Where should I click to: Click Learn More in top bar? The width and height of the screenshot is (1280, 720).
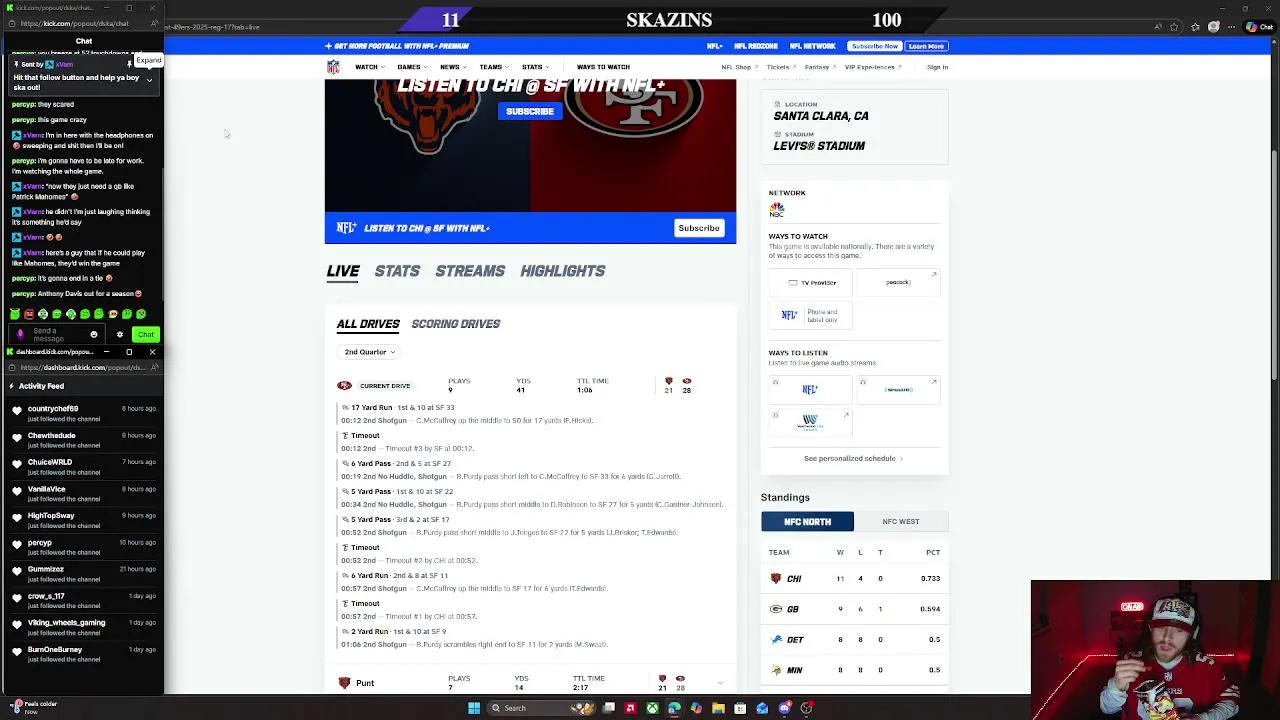click(926, 46)
